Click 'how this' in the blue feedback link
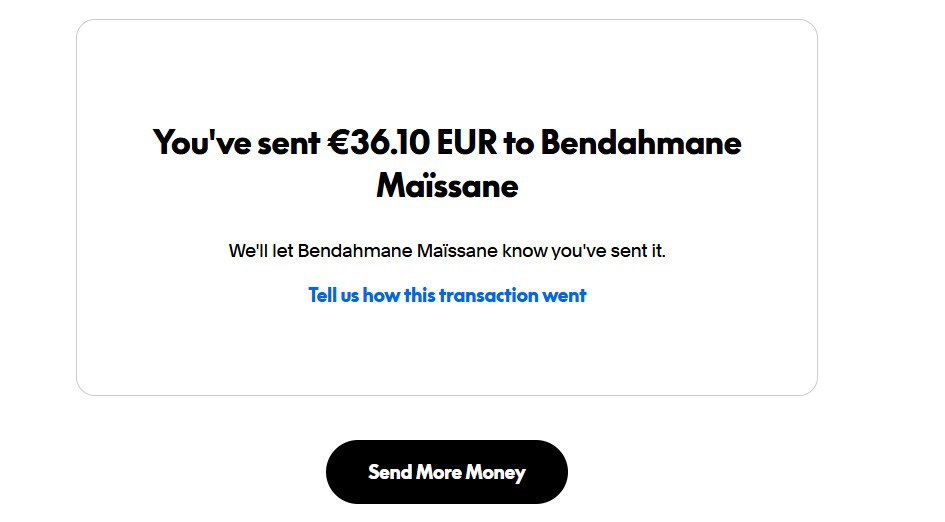The height and width of the screenshot is (522, 945). pyautogui.click(x=399, y=295)
